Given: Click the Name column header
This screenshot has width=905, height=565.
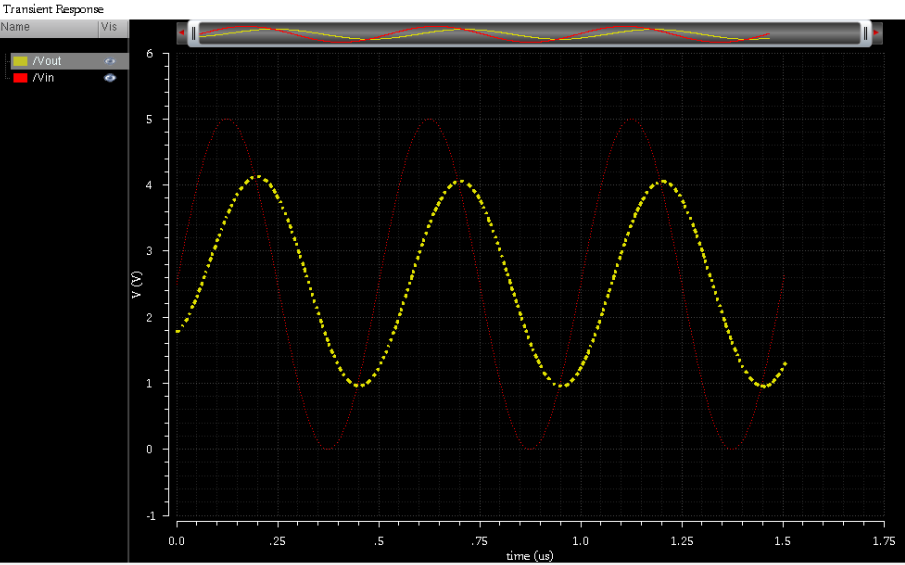Looking at the screenshot, I should 15,27.
